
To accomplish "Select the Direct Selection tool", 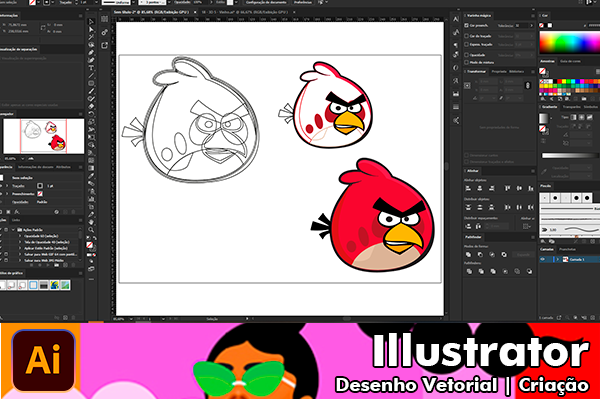I will [91, 29].
